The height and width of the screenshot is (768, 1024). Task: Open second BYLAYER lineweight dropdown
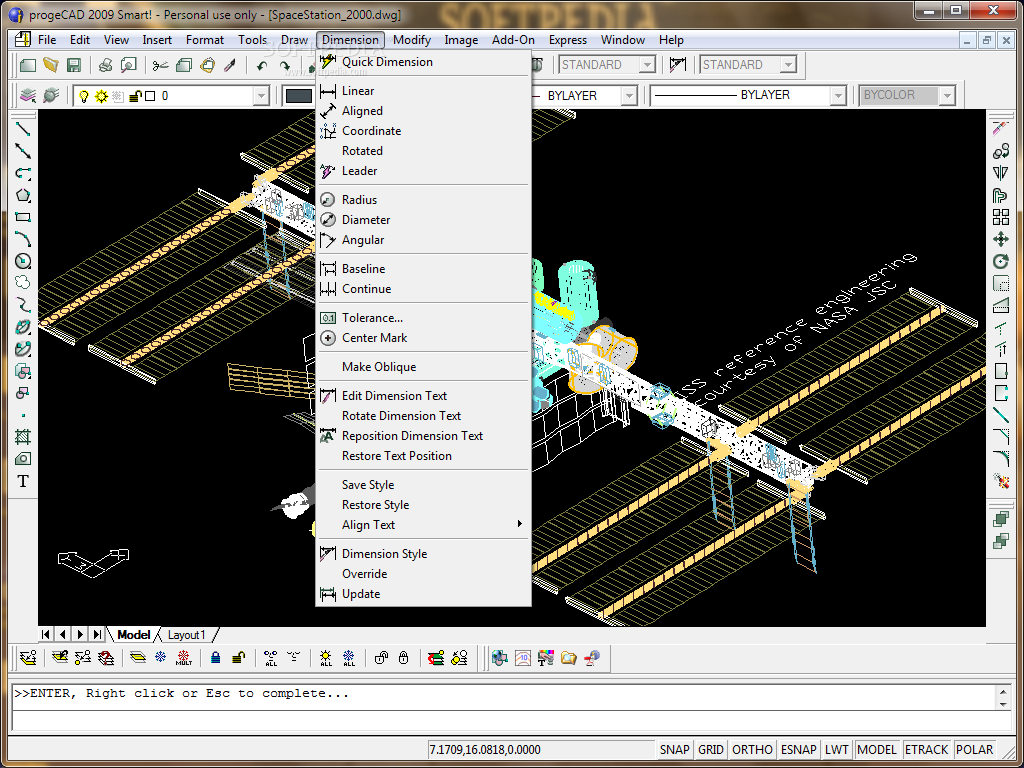(x=838, y=96)
